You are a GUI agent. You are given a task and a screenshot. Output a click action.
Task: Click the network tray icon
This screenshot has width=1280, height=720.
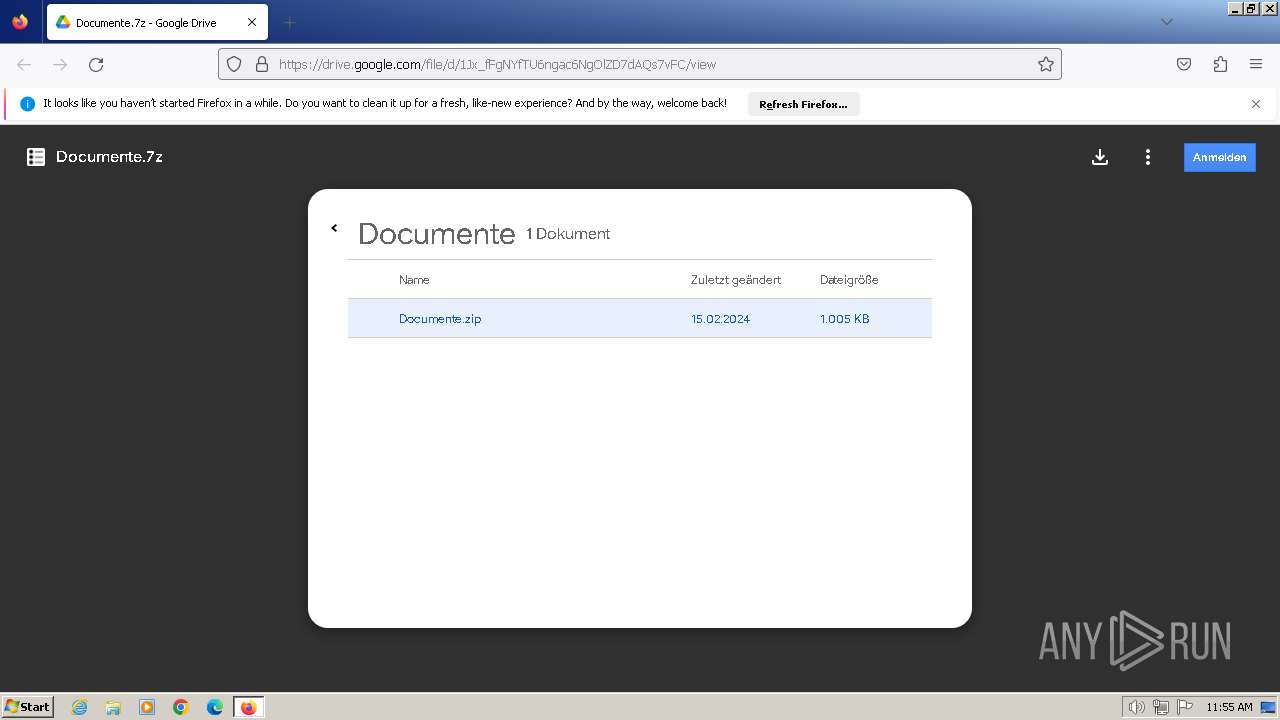click(x=1160, y=707)
